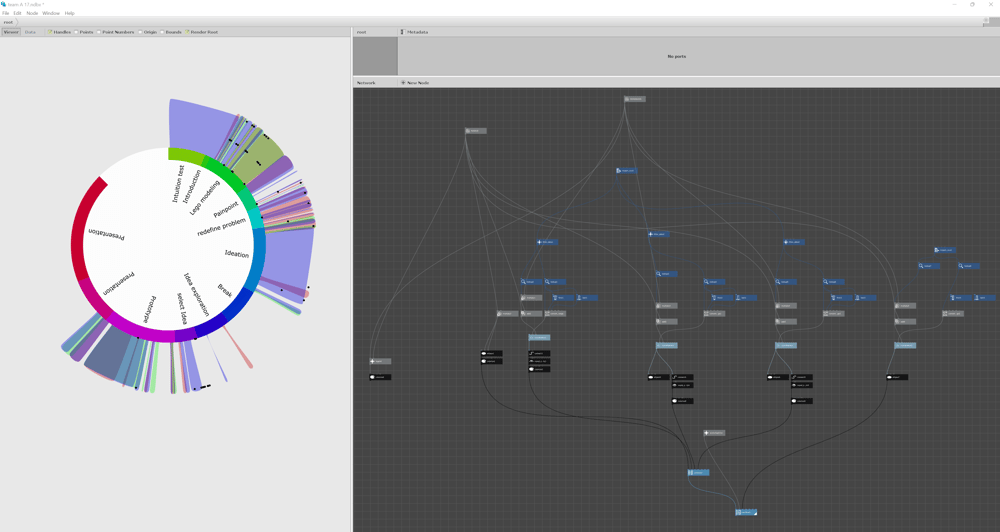The image size is (1000, 532).
Task: Switch to the Data tab
Action: (x=30, y=32)
